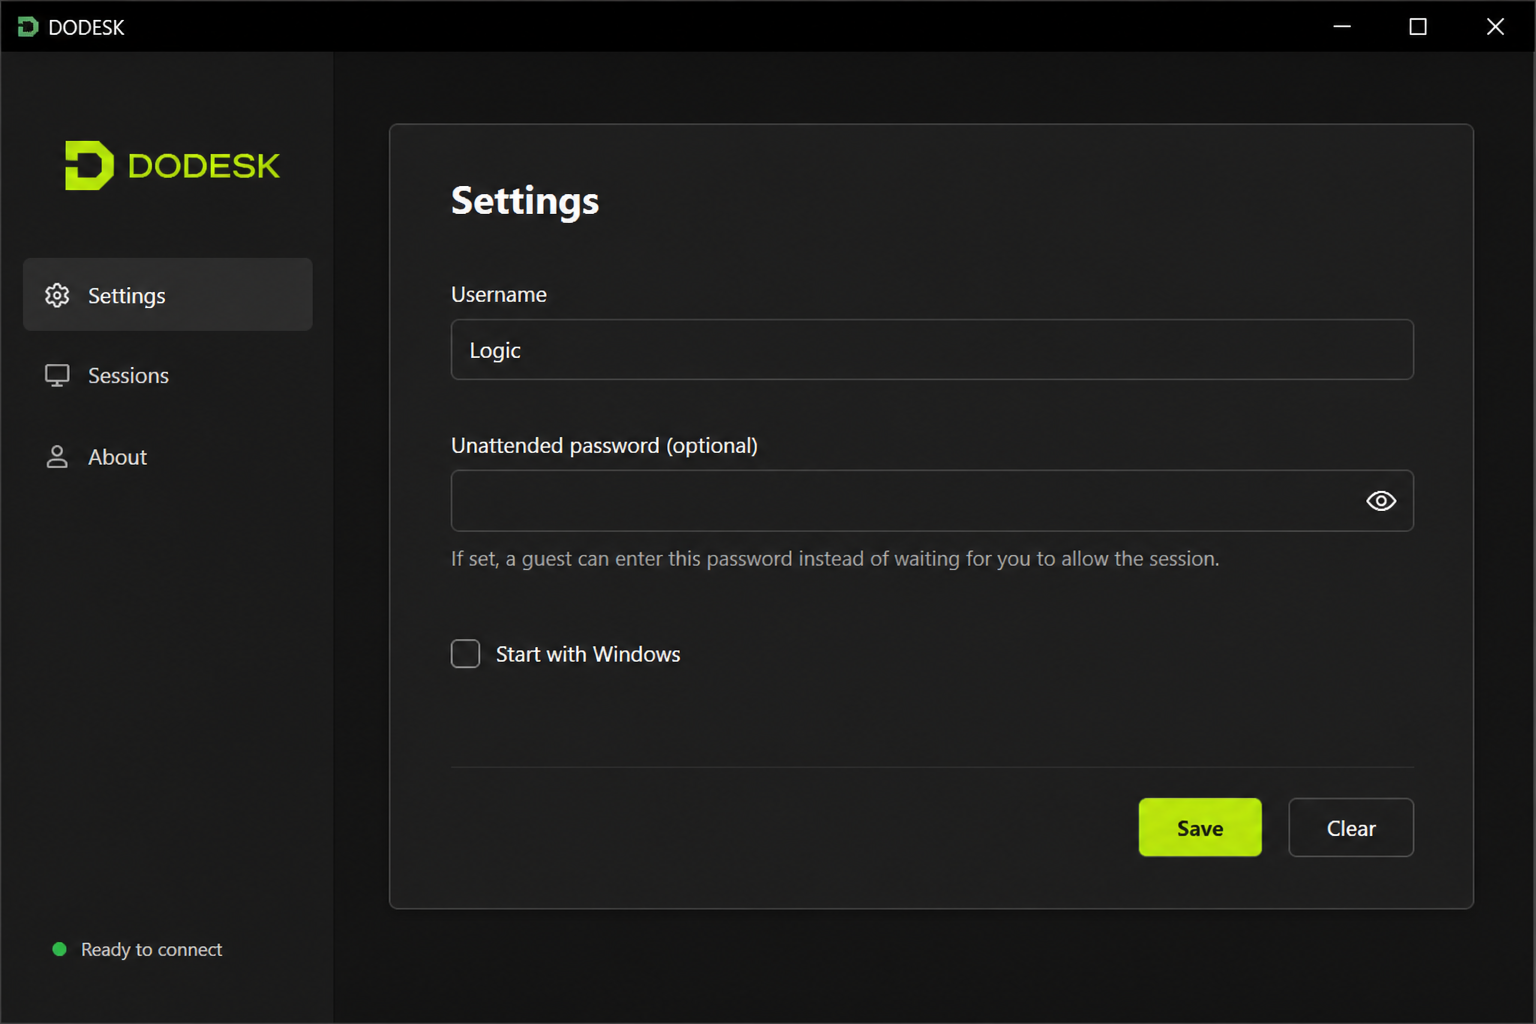The image size is (1536, 1024).
Task: Click the DODESK logo in the sidebar
Action: coord(172,166)
